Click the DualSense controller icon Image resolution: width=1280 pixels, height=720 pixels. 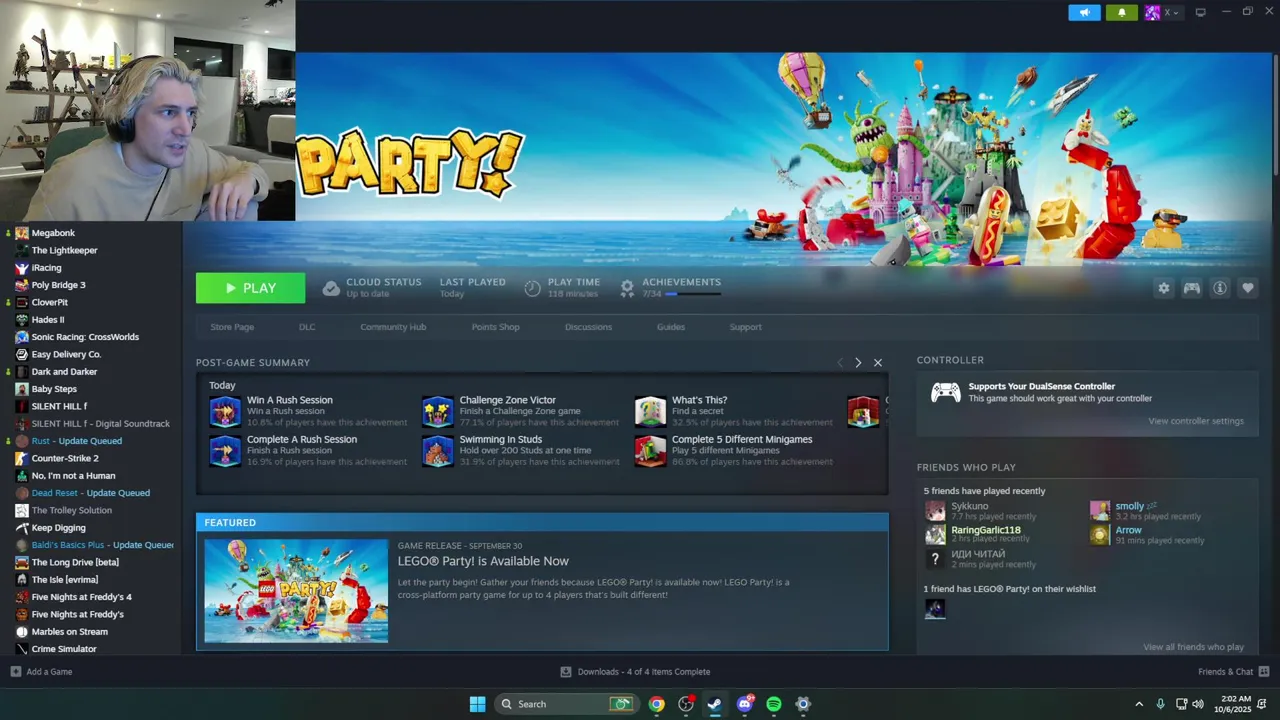pos(945,392)
